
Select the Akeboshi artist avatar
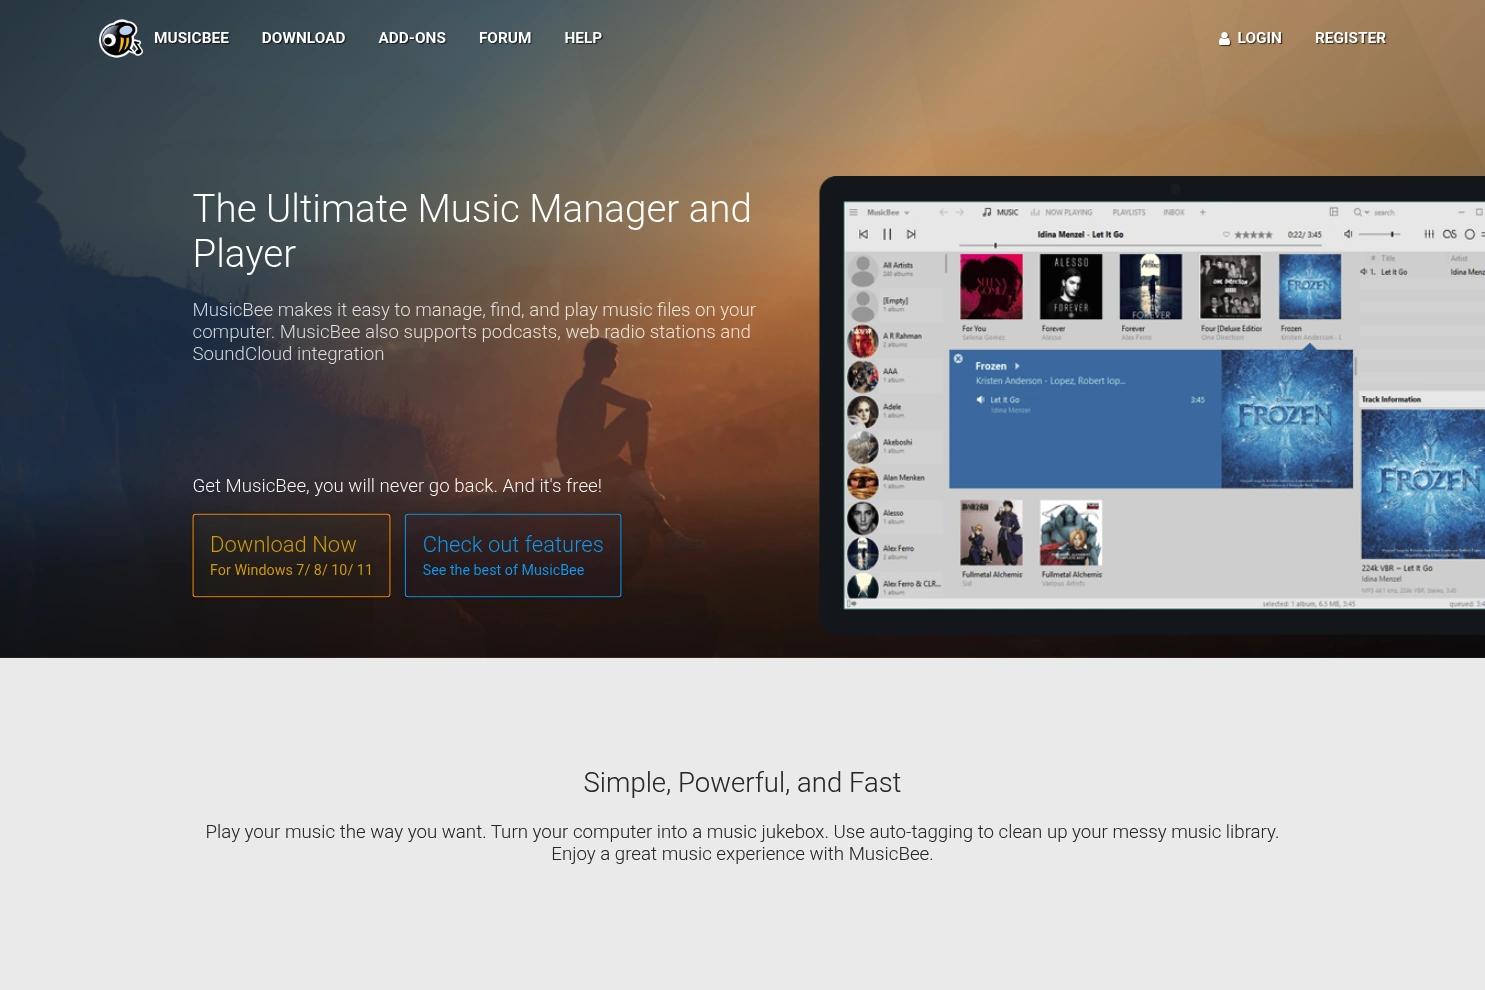863,447
